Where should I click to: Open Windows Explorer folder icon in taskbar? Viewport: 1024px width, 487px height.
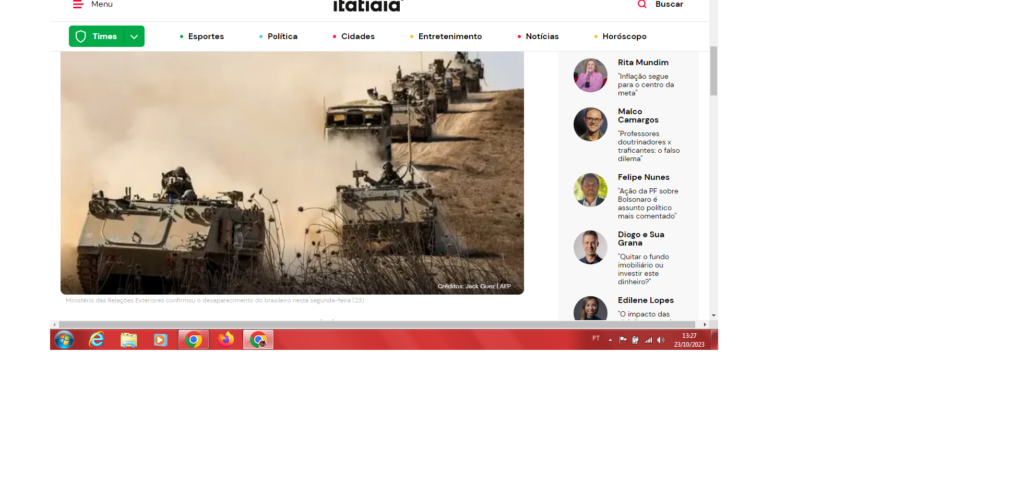click(128, 340)
